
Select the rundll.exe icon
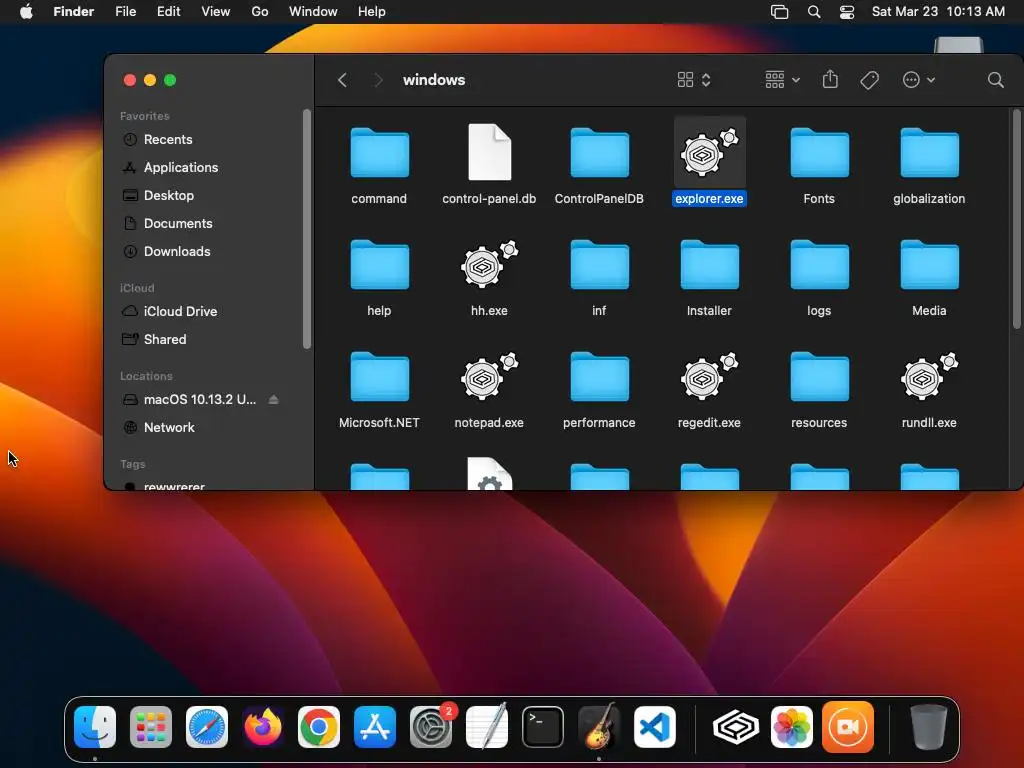pyautogui.click(x=929, y=377)
